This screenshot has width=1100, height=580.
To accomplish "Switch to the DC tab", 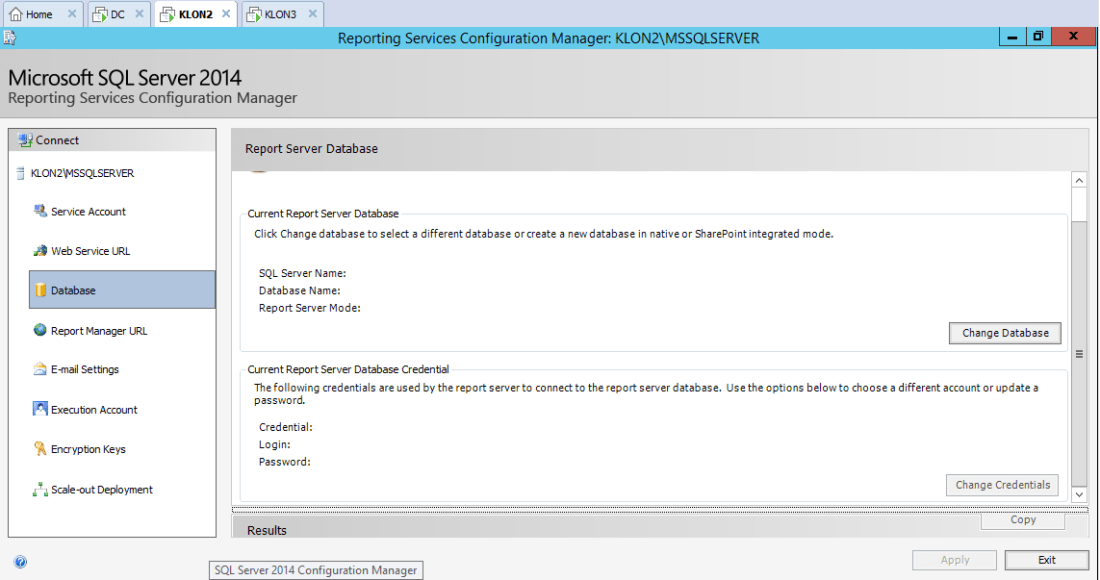I will [x=110, y=14].
